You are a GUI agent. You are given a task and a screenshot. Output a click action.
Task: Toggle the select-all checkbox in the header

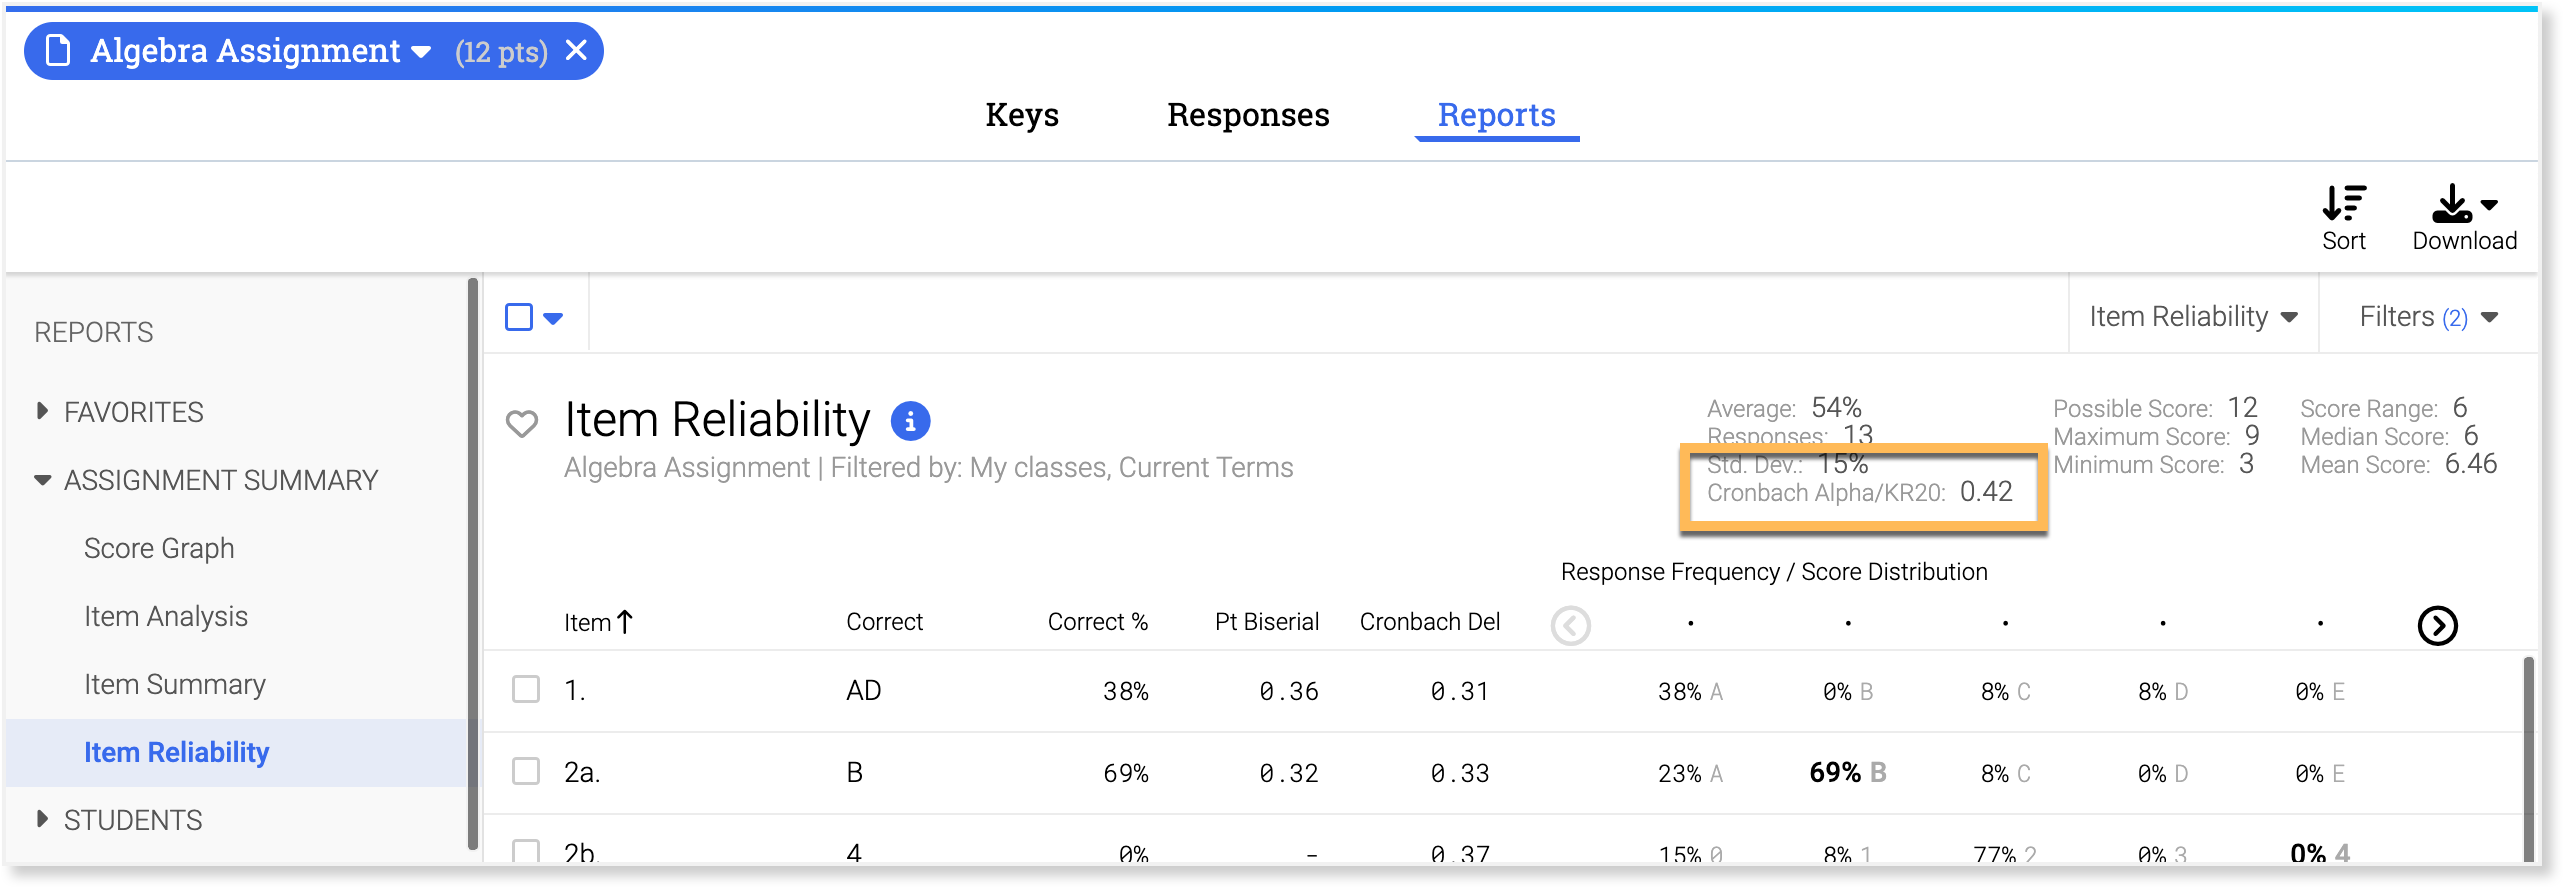tap(519, 317)
